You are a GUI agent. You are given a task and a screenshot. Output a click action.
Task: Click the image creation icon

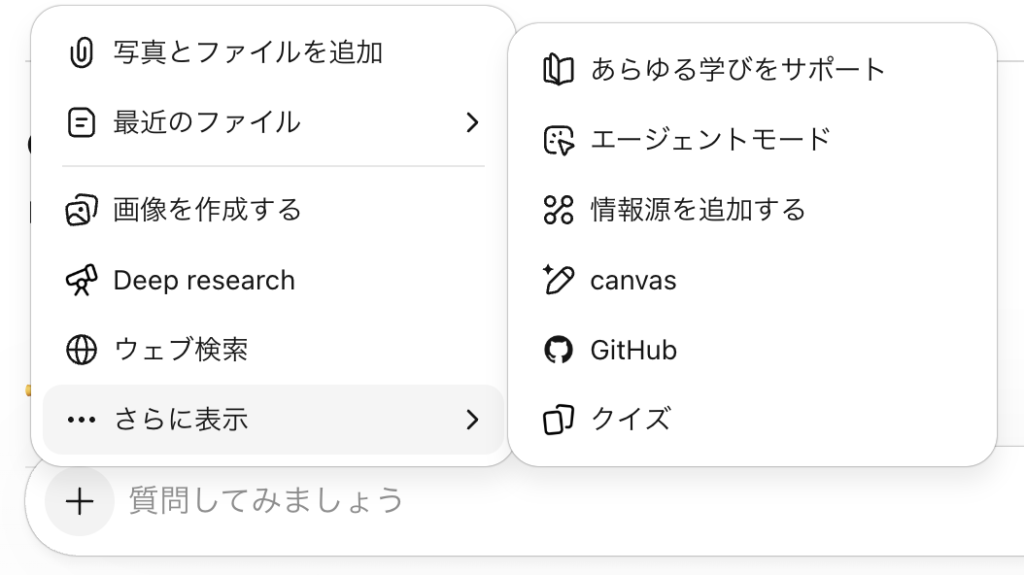pos(81,210)
